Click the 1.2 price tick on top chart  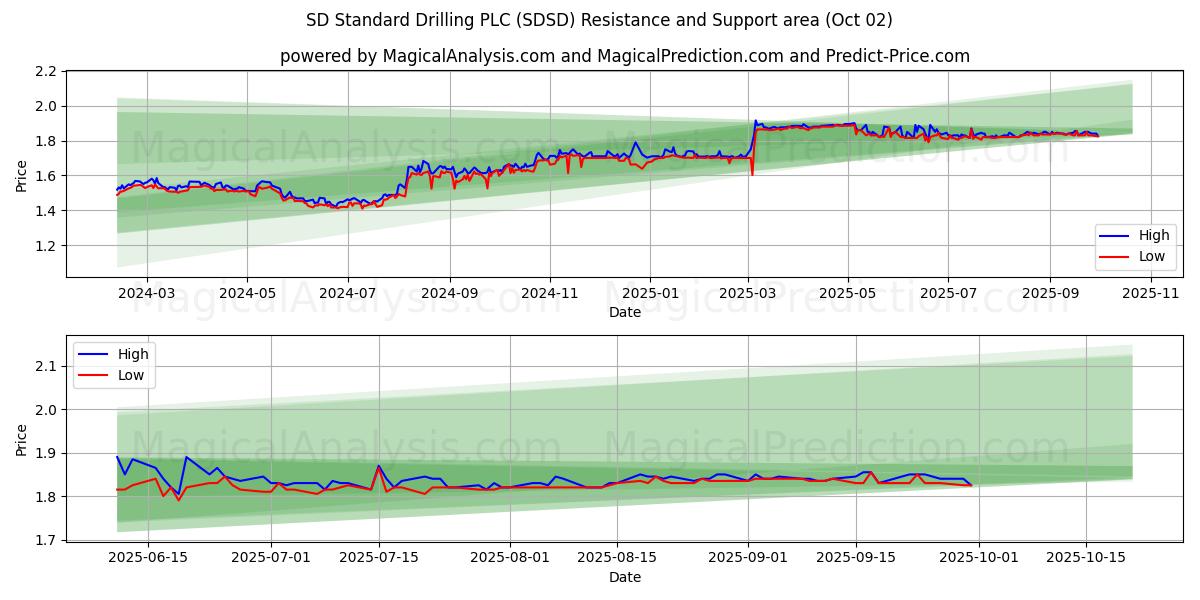tap(46, 246)
